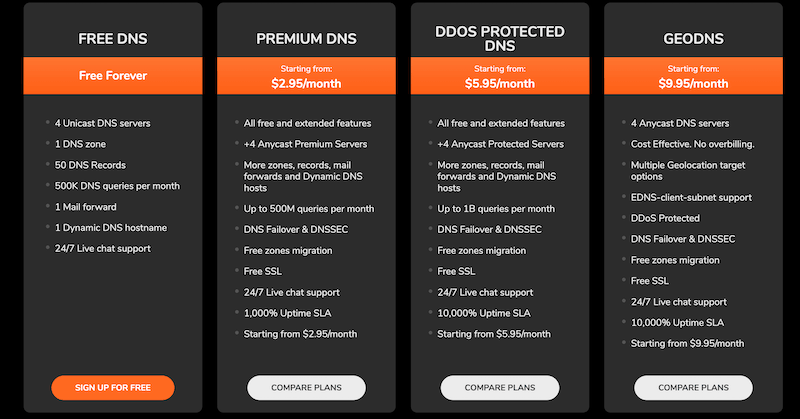Screen dimensions: 800x419
Task: Click +4 Anycast Protected Servers feature
Action: click(501, 144)
